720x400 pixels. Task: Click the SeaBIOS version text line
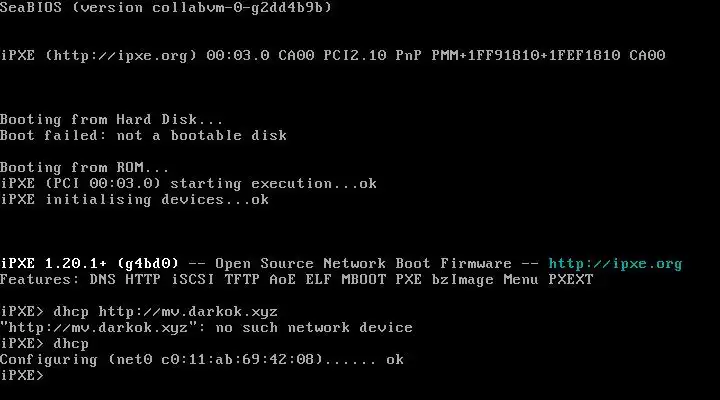coord(166,8)
